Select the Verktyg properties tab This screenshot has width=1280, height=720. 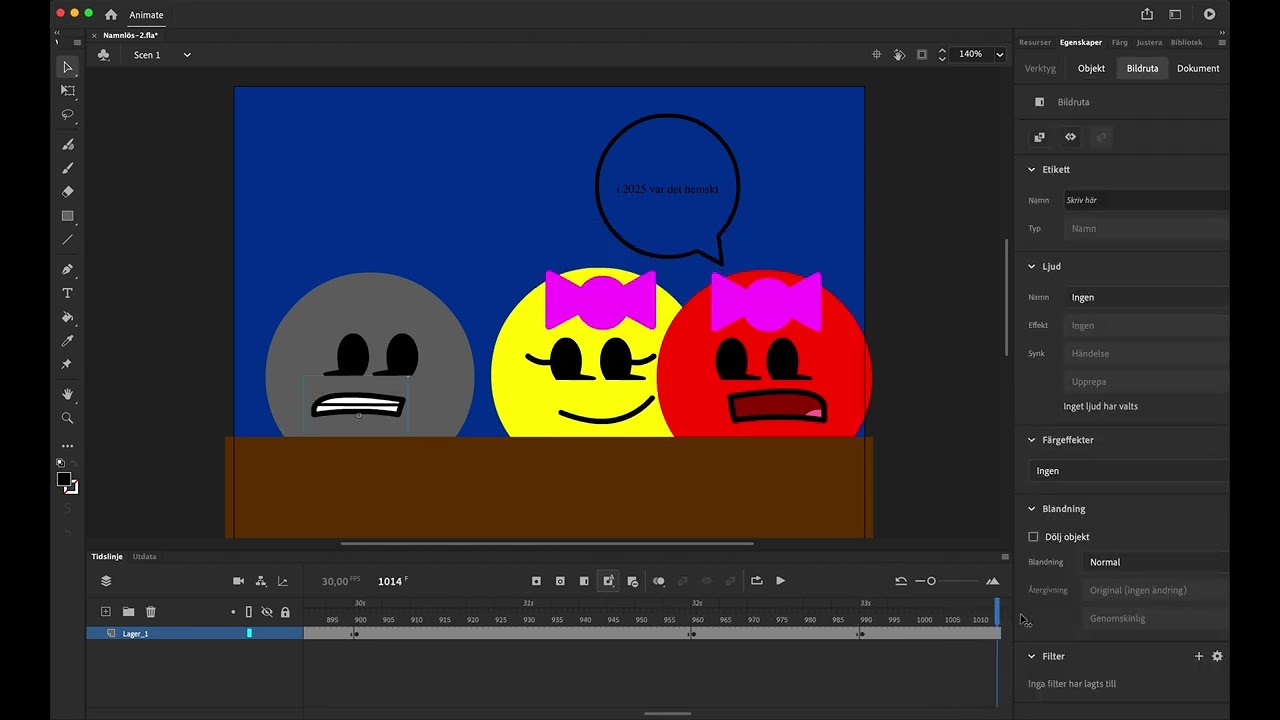pos(1040,68)
